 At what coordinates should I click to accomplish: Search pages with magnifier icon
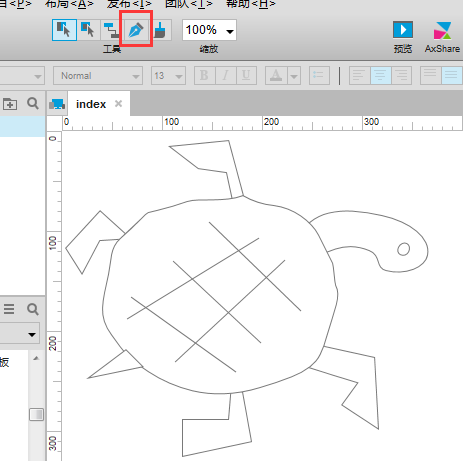click(x=33, y=103)
